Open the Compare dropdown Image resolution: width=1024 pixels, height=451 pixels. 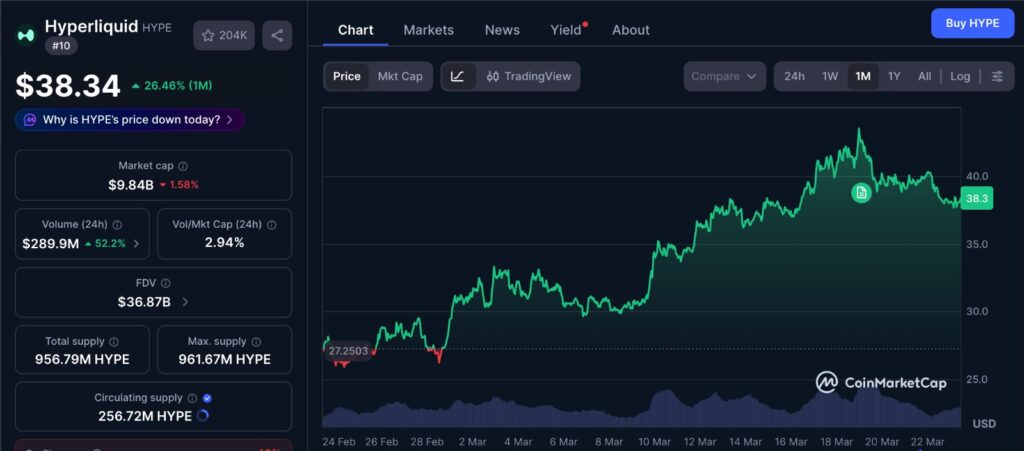coord(724,76)
